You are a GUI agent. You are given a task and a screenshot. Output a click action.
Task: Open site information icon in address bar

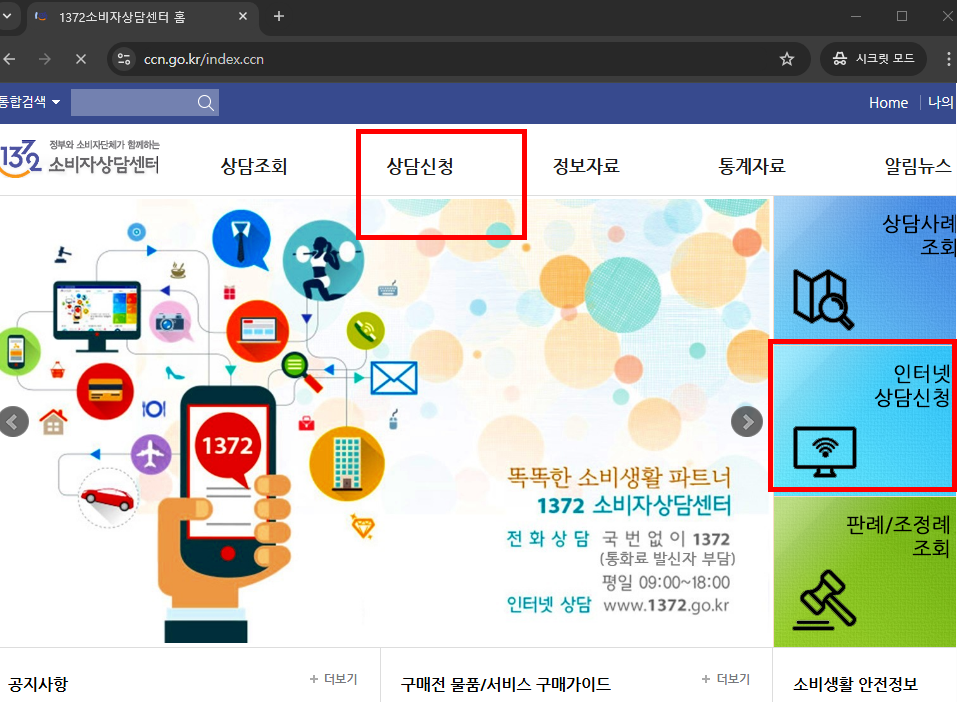point(124,59)
